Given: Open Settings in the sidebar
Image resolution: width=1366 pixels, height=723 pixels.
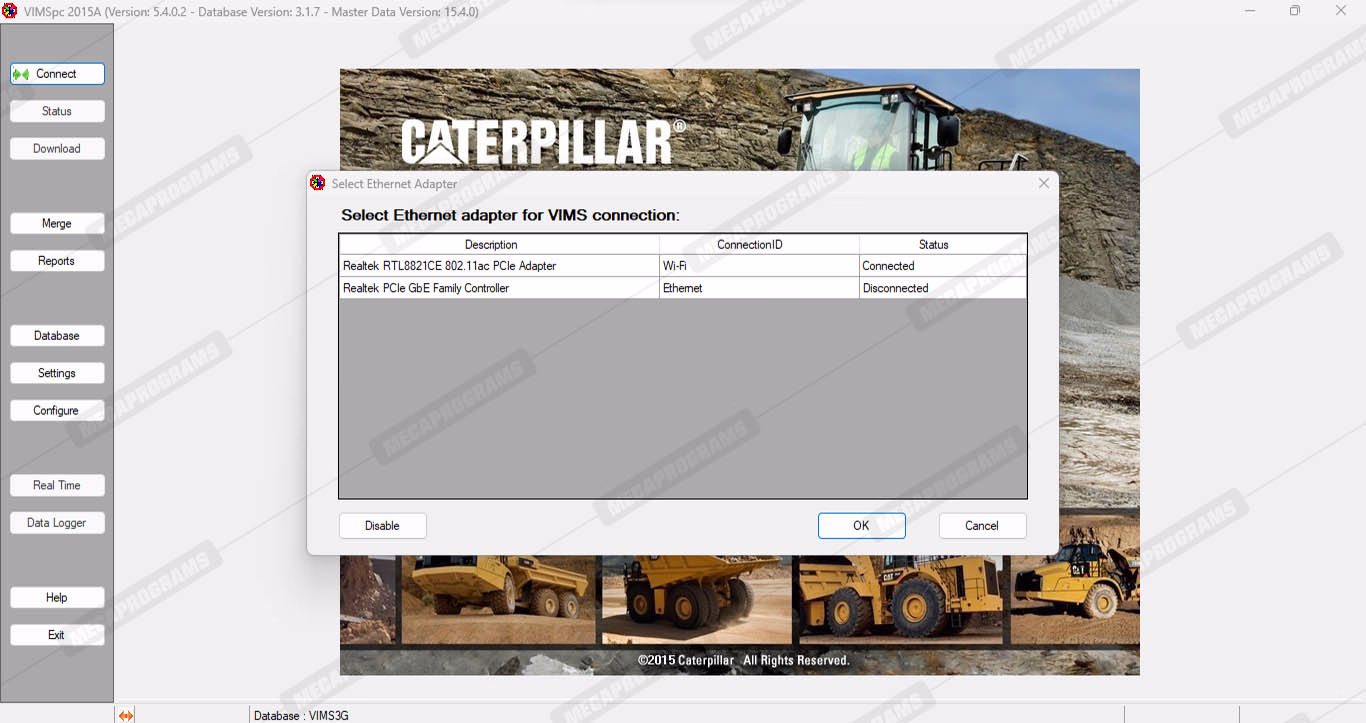Looking at the screenshot, I should click(57, 373).
